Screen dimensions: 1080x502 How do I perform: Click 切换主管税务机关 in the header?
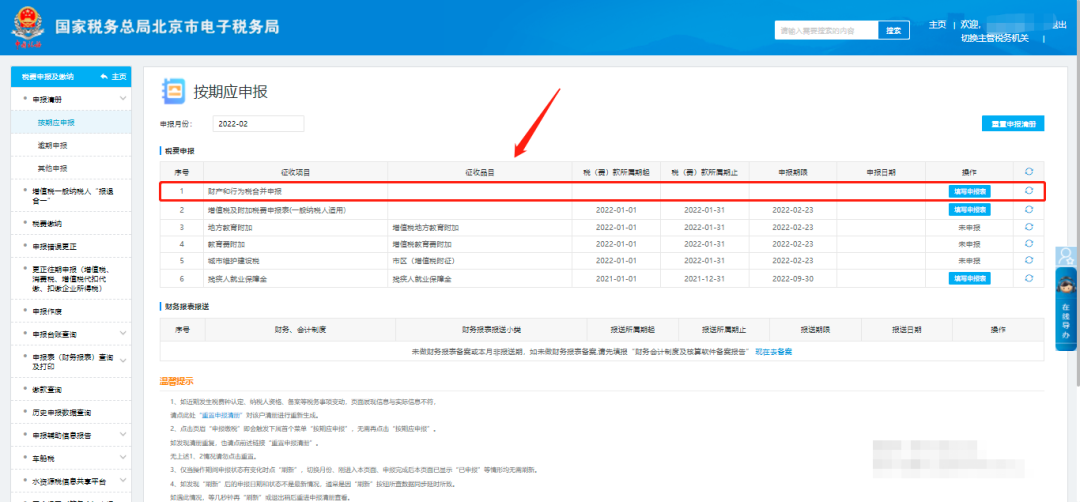(995, 38)
